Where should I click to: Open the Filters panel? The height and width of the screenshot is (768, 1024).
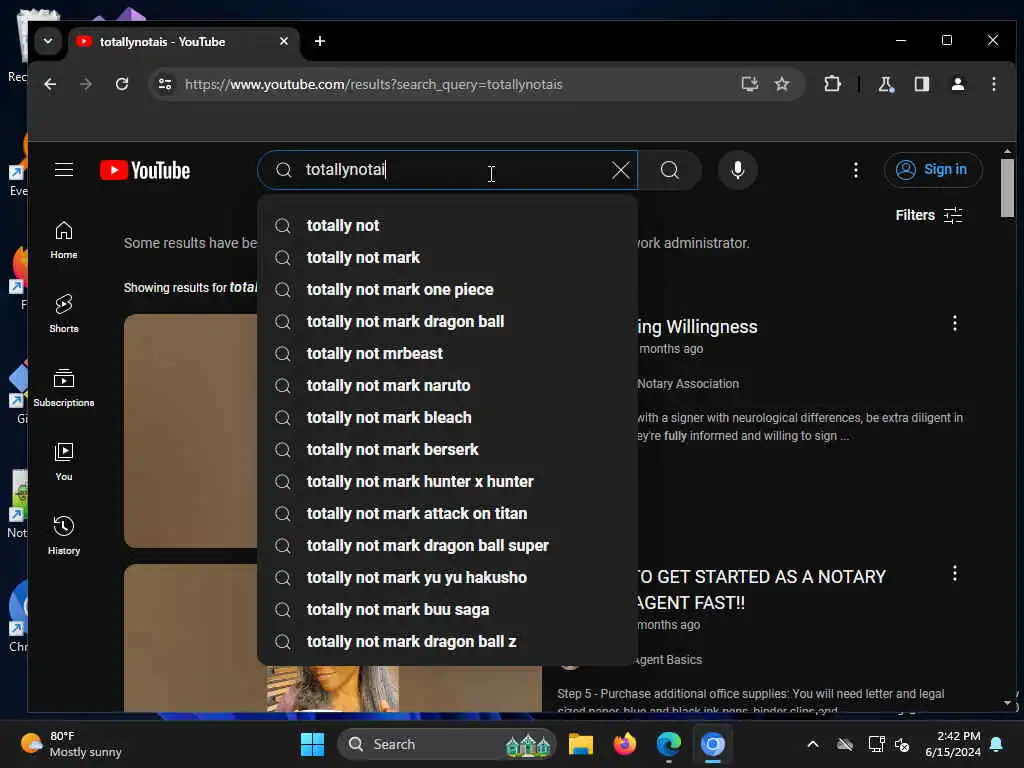(929, 215)
